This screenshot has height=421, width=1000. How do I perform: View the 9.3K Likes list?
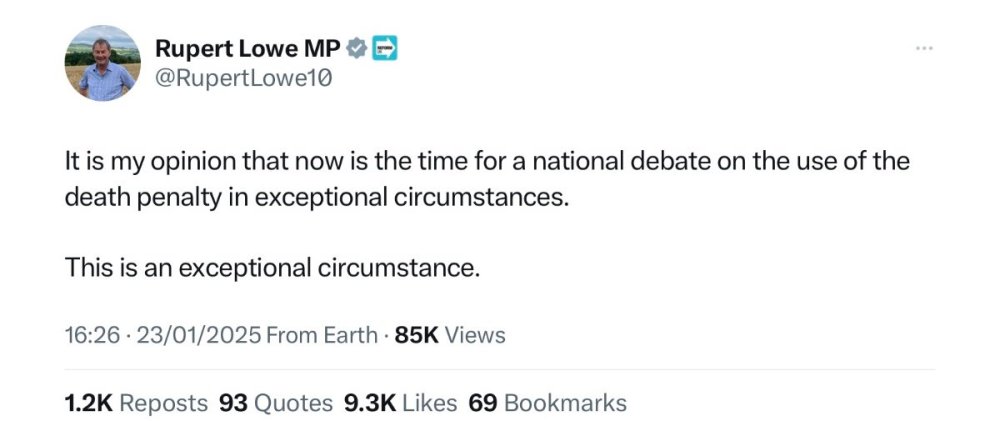click(x=400, y=403)
